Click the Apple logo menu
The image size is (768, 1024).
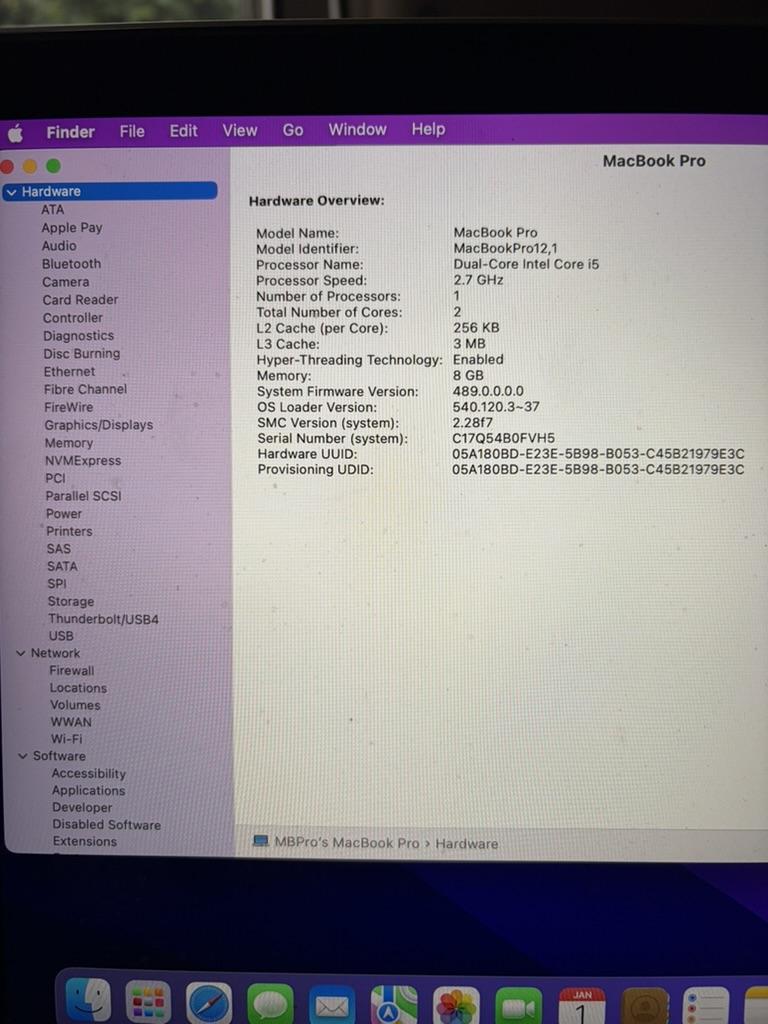15,133
